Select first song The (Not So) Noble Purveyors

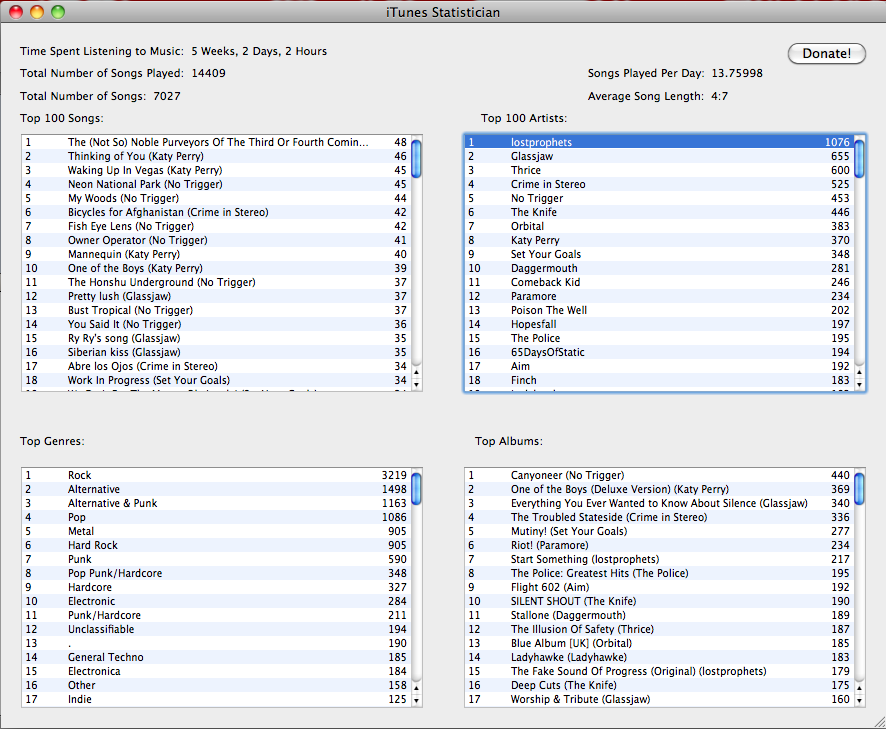pos(216,142)
